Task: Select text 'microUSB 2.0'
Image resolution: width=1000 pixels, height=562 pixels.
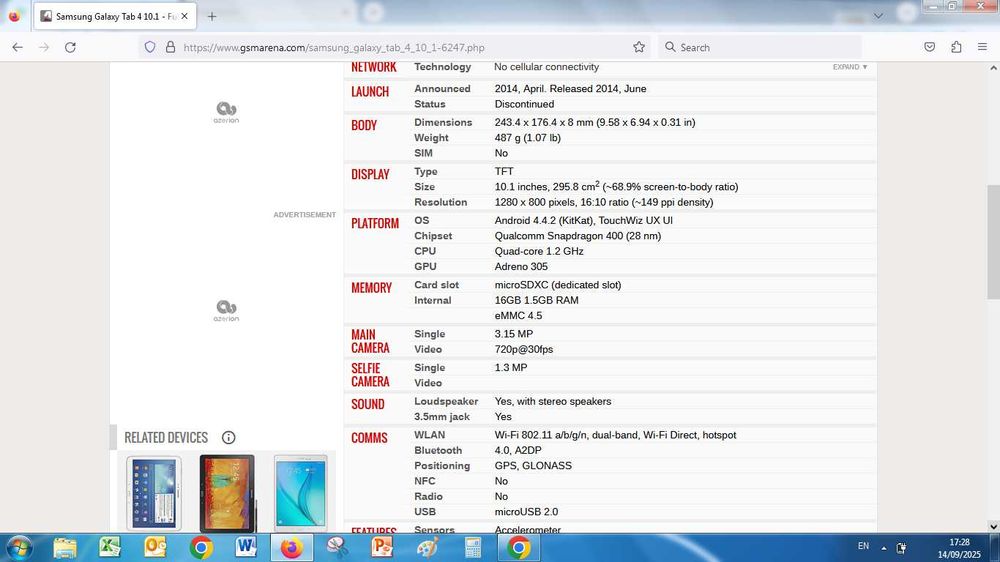Action: coord(526,512)
